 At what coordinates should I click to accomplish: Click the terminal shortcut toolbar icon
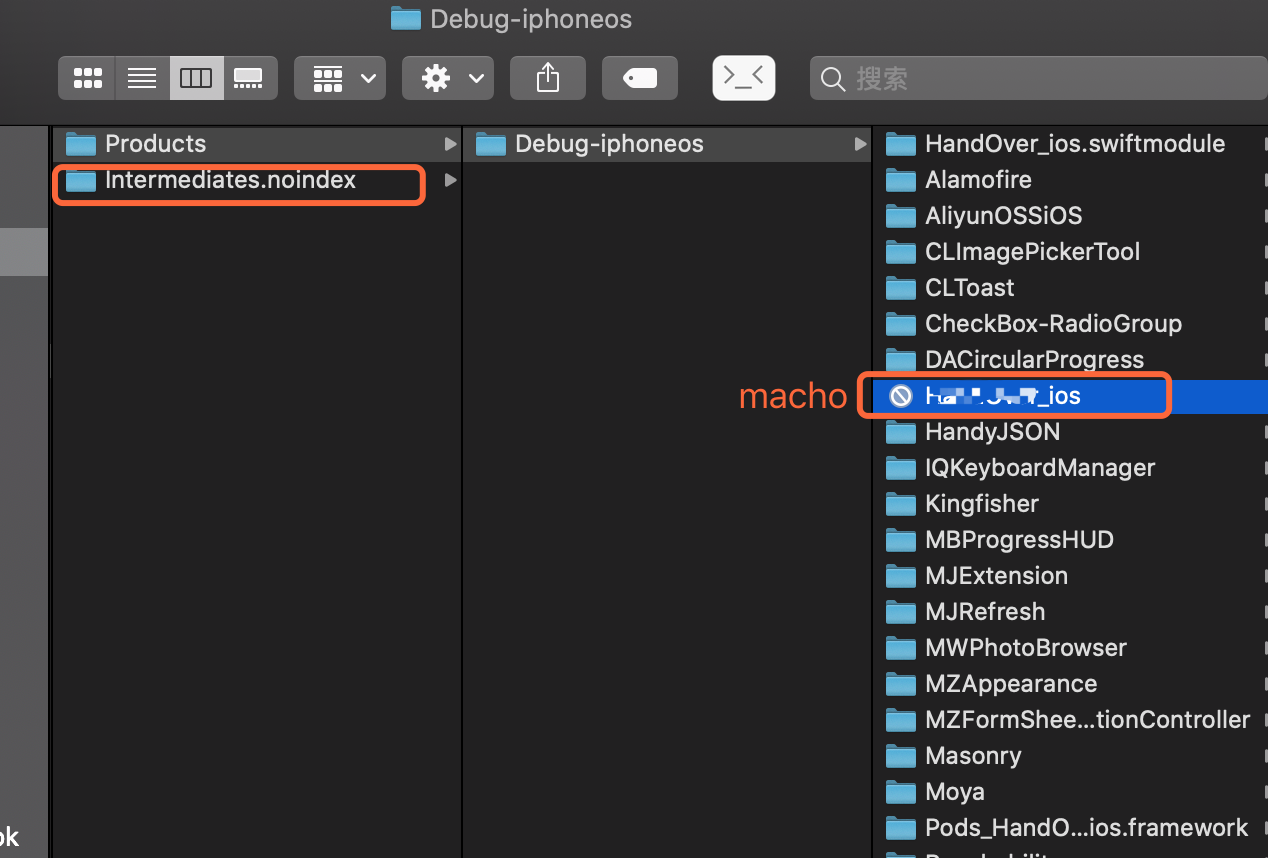744,78
